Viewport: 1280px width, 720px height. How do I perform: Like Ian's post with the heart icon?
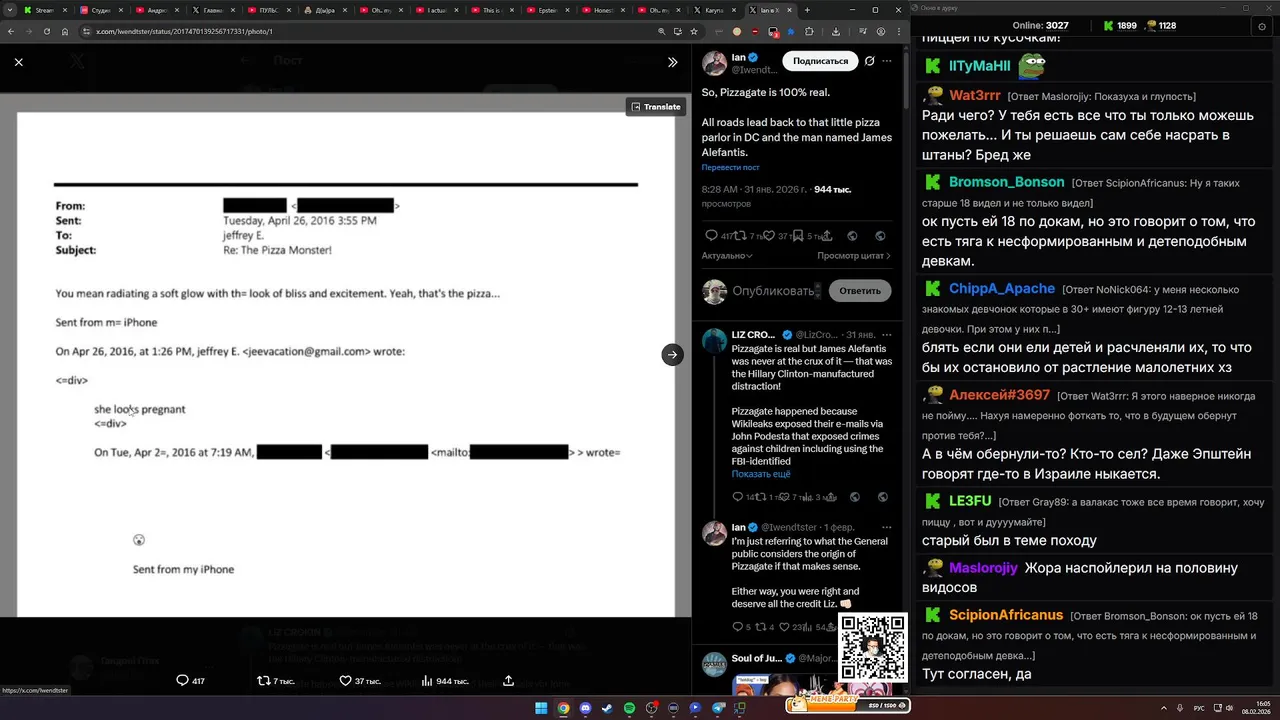click(770, 236)
